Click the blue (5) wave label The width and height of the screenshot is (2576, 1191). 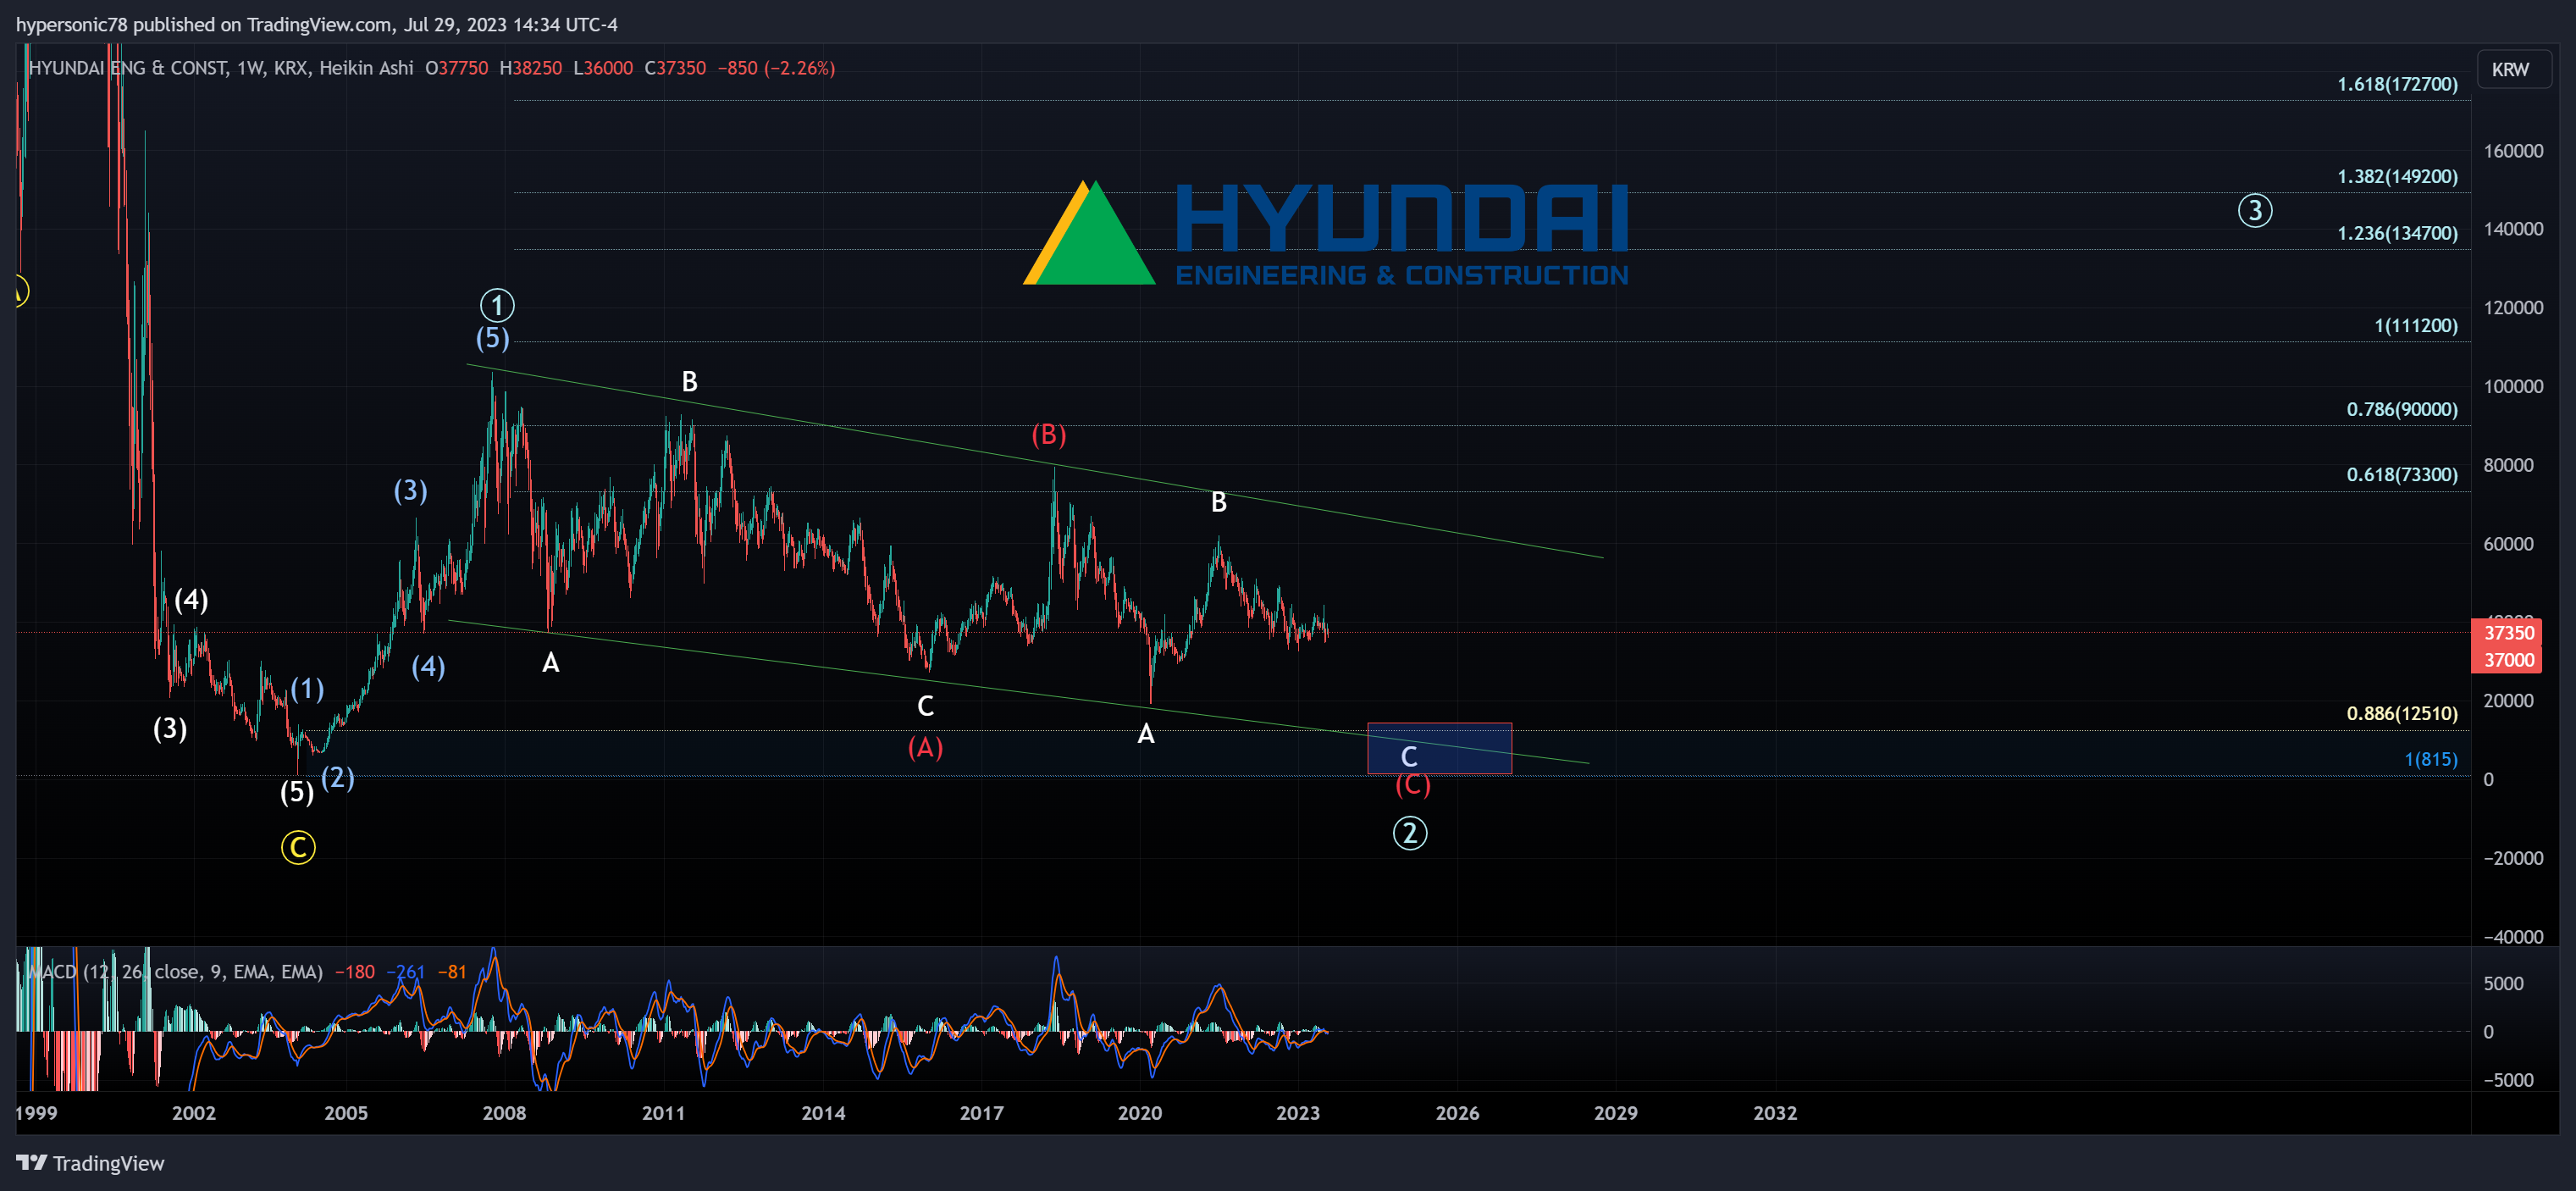click(492, 338)
